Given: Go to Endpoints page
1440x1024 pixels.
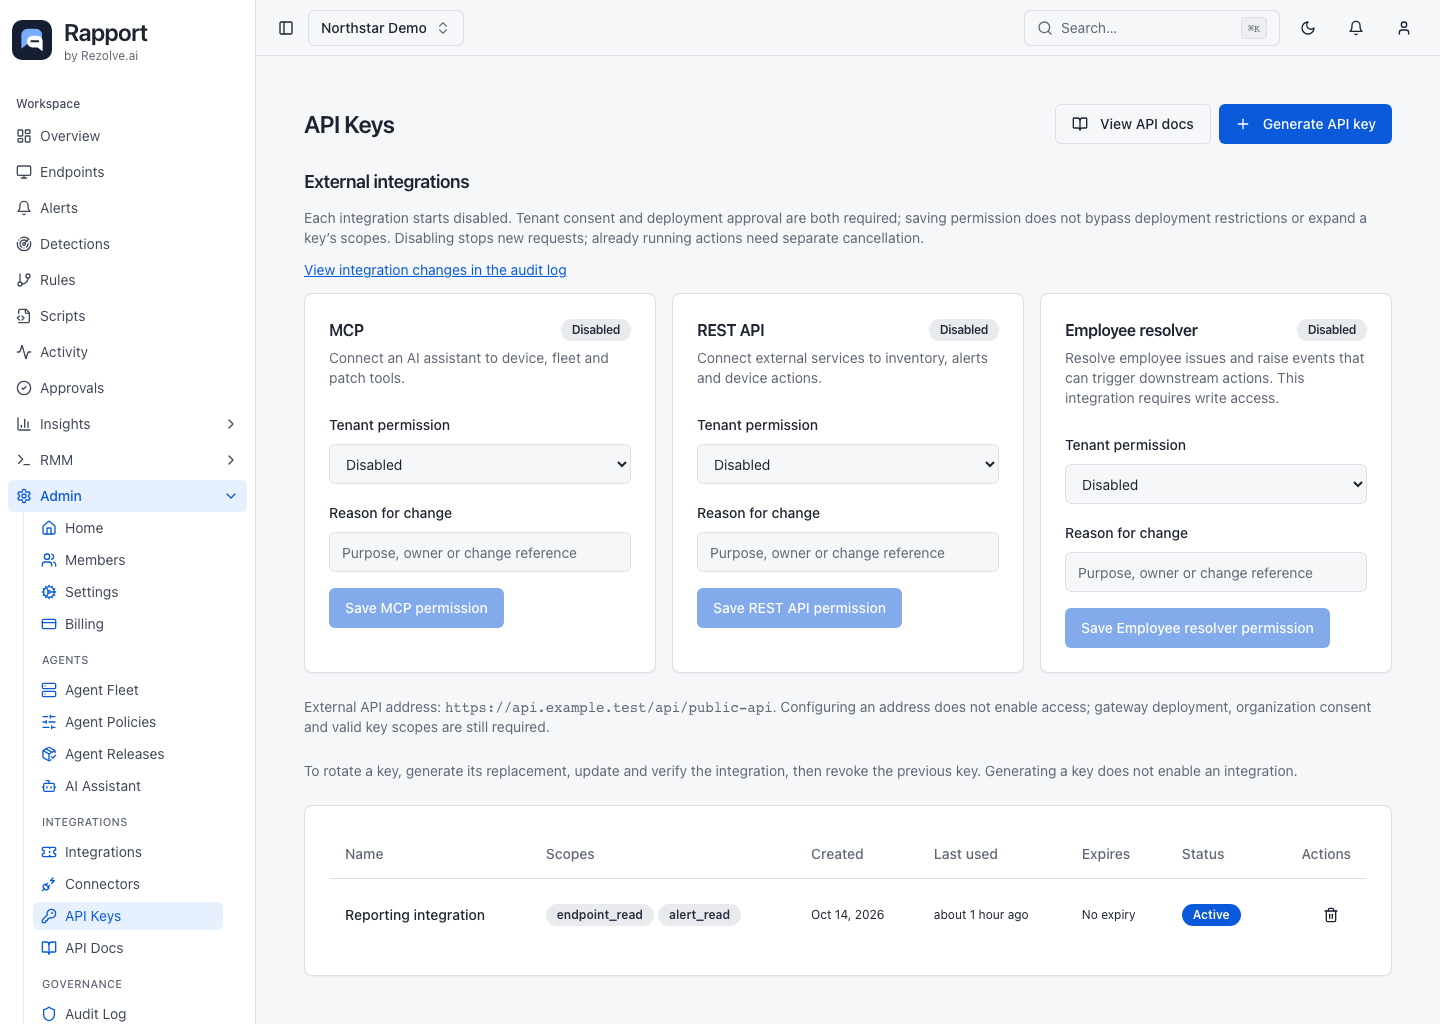Looking at the screenshot, I should pos(128,172).
